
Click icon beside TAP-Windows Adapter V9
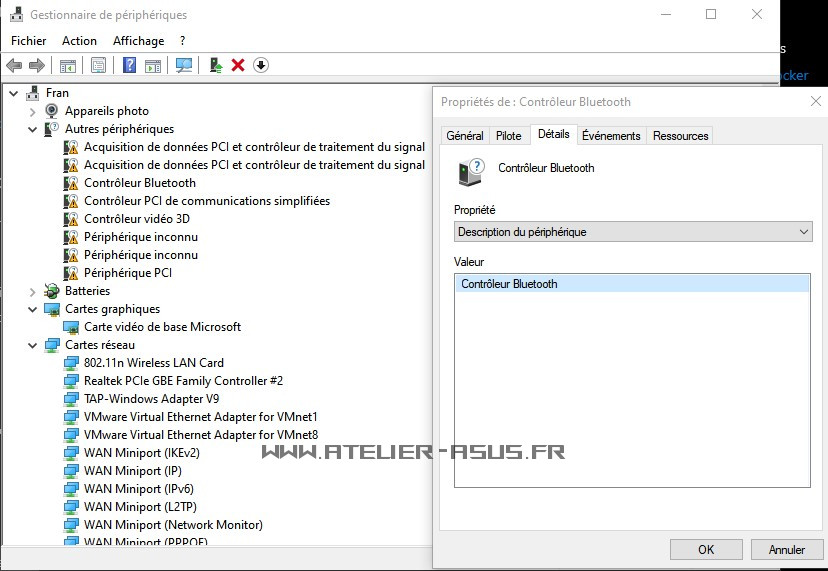click(71, 399)
